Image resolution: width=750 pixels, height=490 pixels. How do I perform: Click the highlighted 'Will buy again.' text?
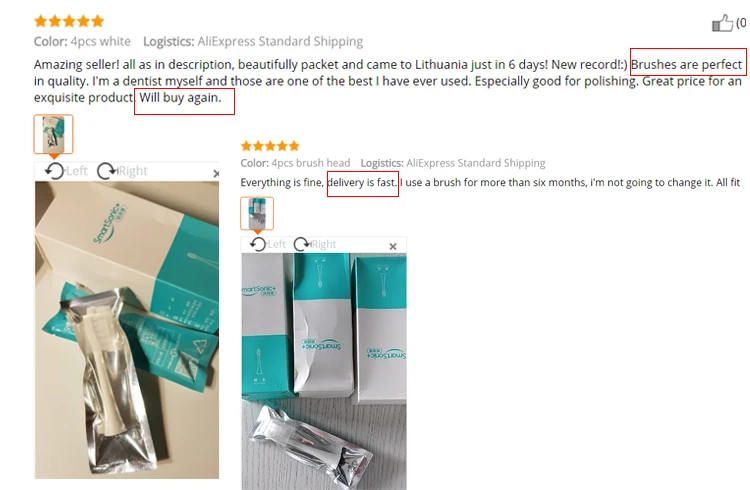point(180,98)
